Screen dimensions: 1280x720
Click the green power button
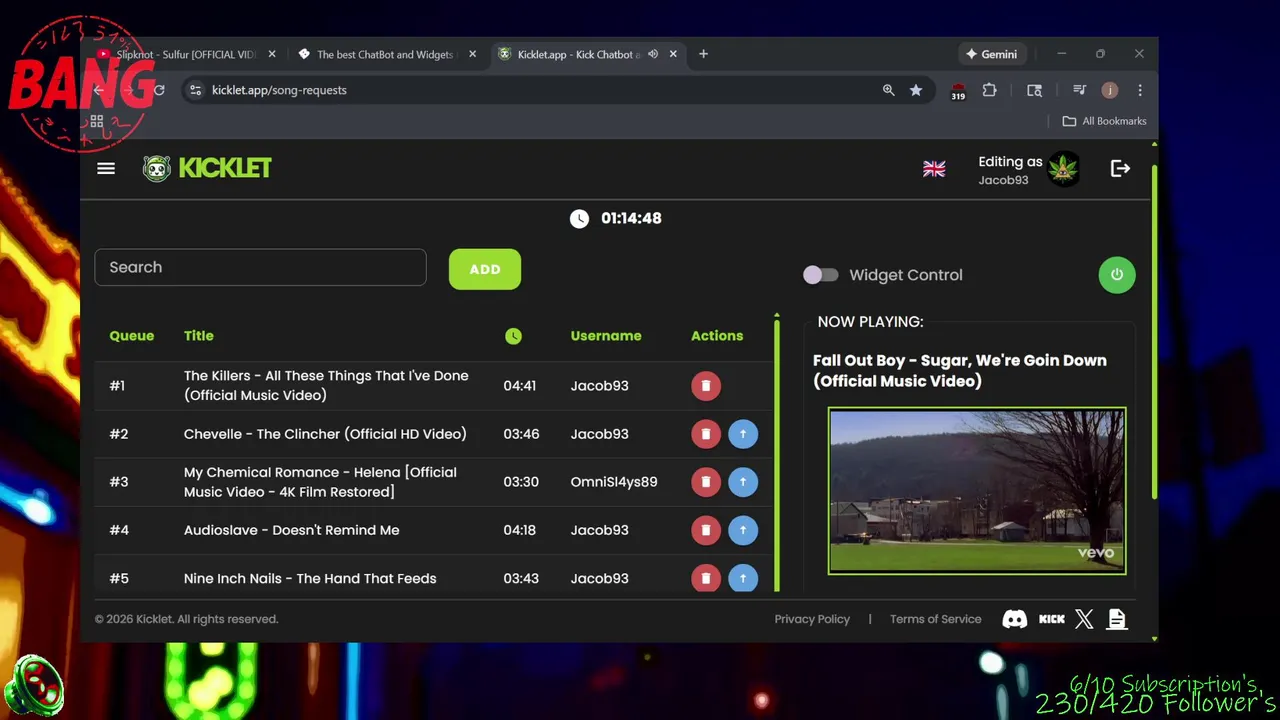point(1117,275)
